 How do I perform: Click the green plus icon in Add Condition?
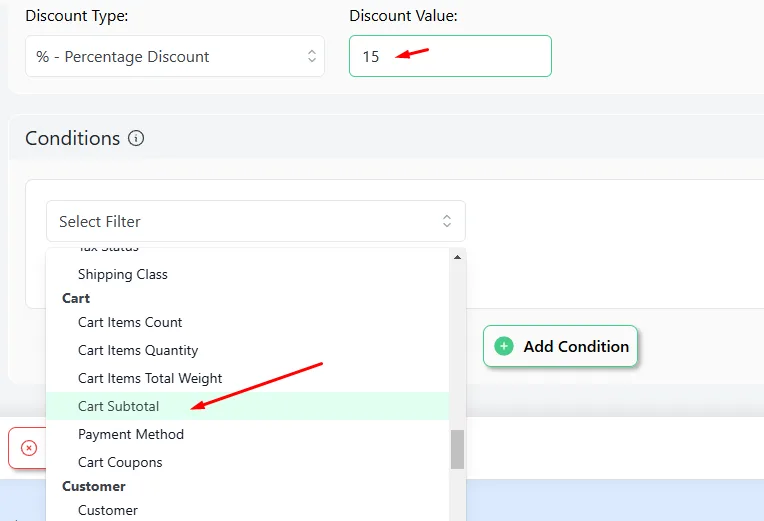(x=504, y=347)
